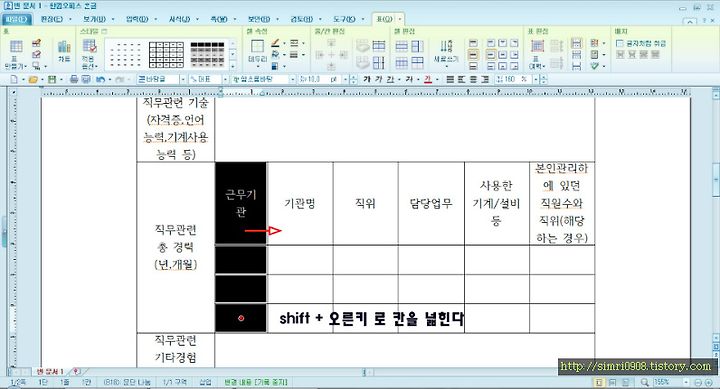Click the 사용한 기계/설비 등 cell
Image resolution: width=720 pixels, height=389 pixels.
[x=496, y=203]
